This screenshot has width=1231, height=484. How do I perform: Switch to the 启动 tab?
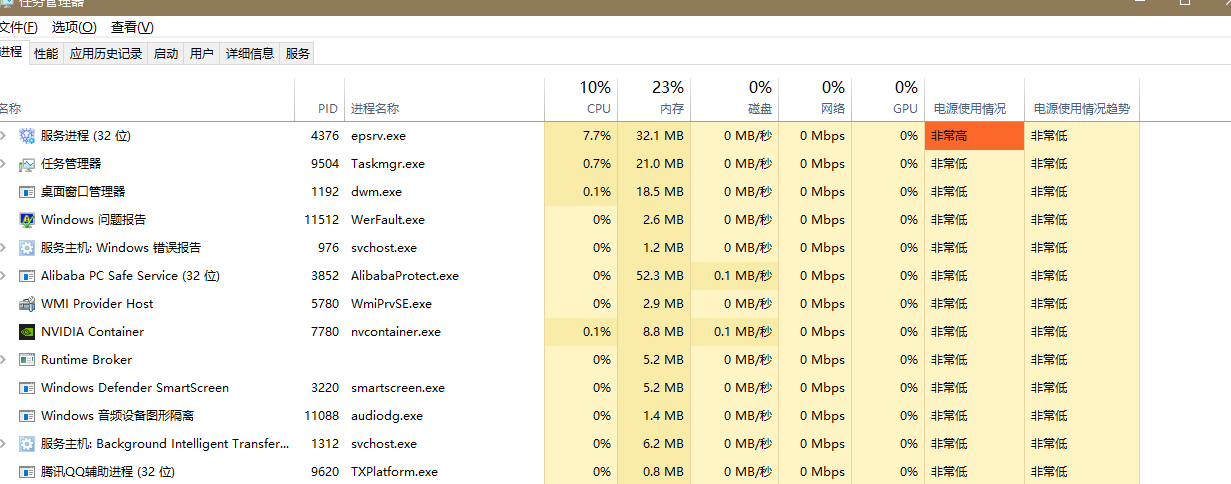click(166, 54)
